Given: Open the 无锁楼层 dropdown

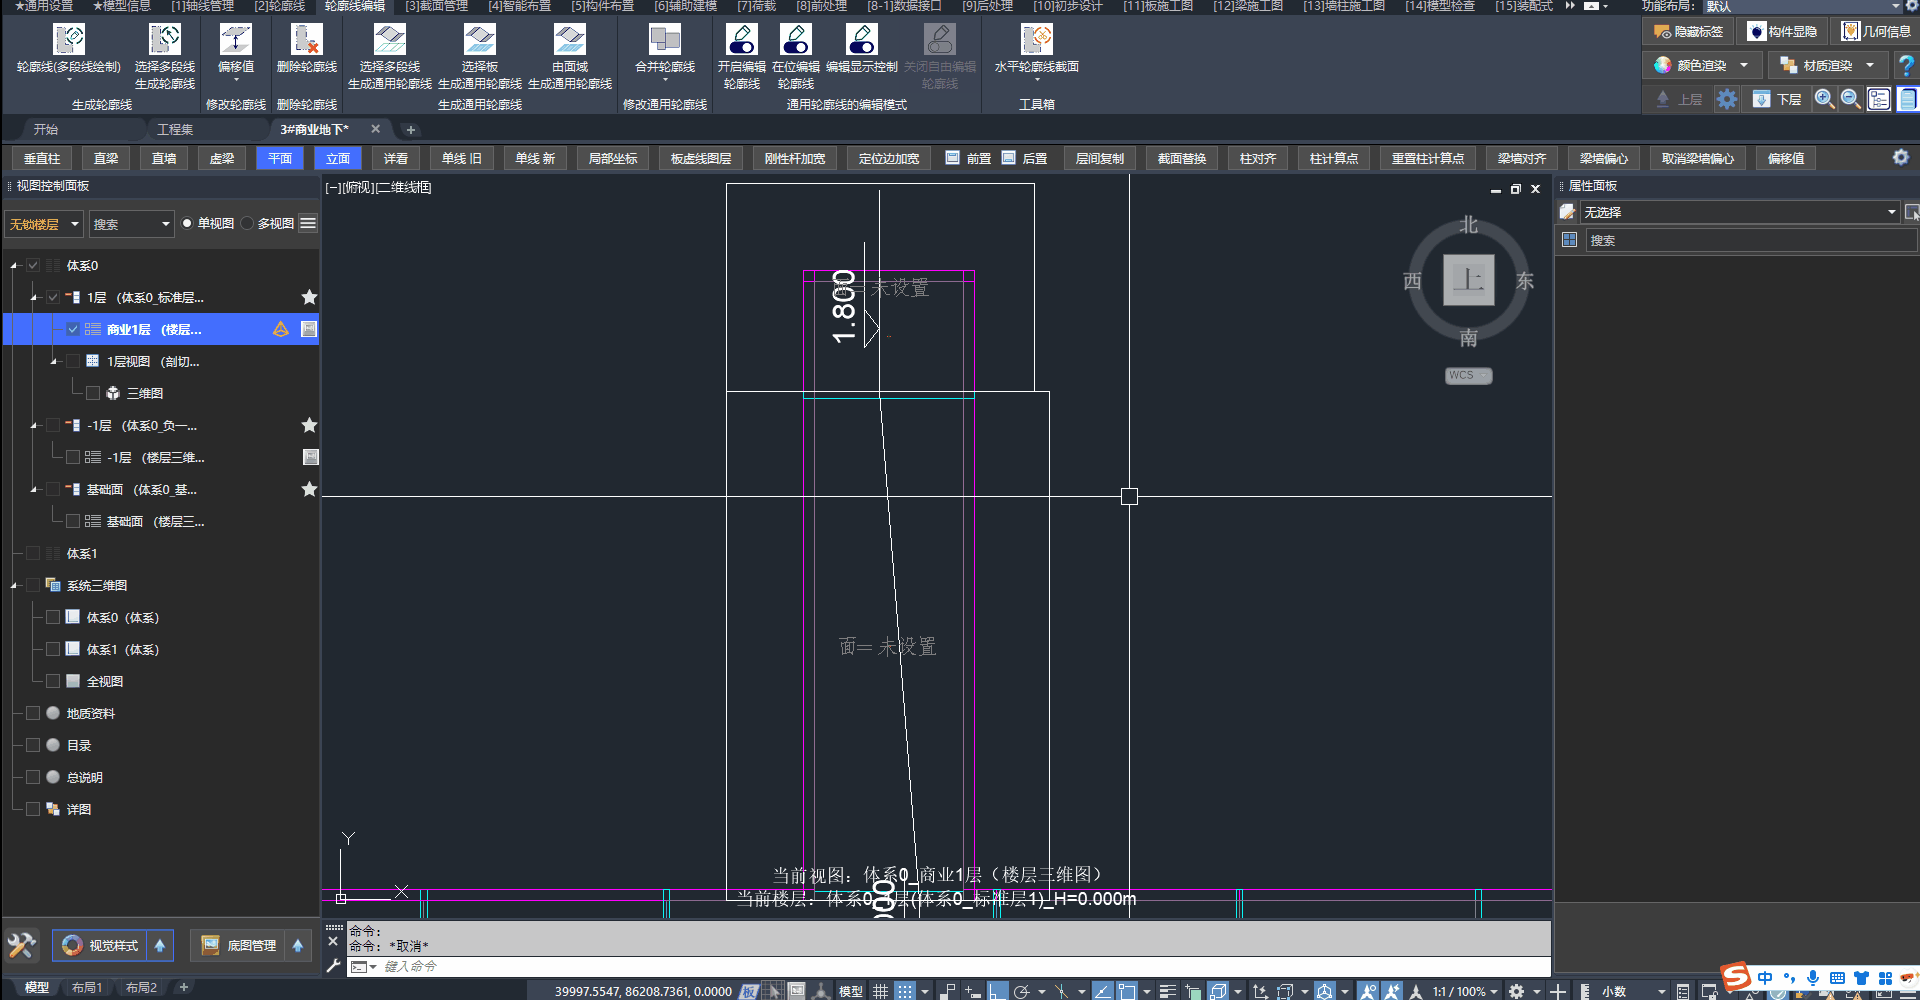Looking at the screenshot, I should pos(43,224).
